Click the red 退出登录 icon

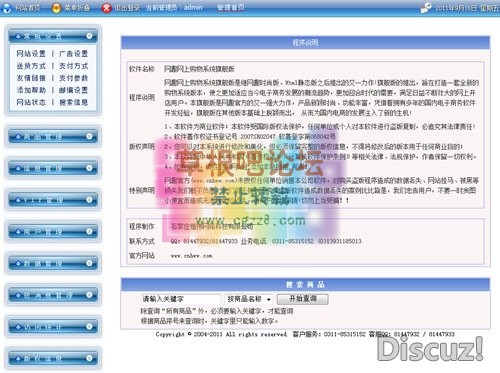pyautogui.click(x=106, y=8)
